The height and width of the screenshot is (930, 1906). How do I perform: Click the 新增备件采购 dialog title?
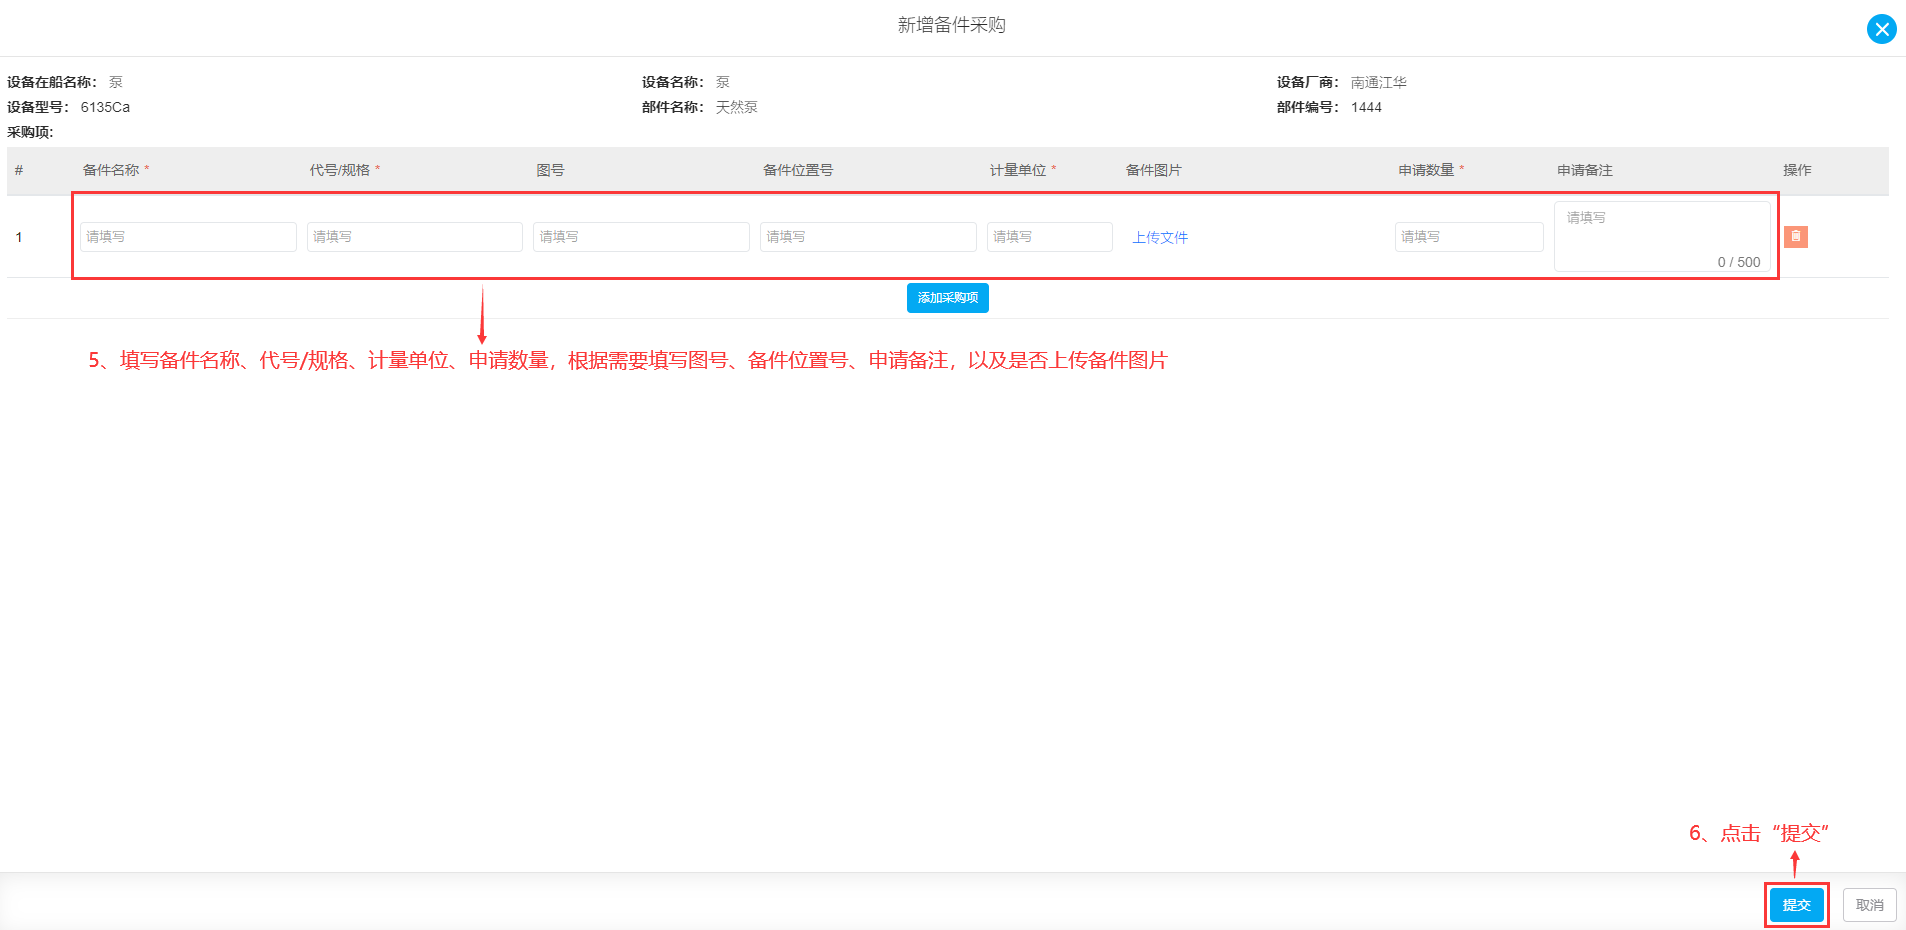click(952, 25)
